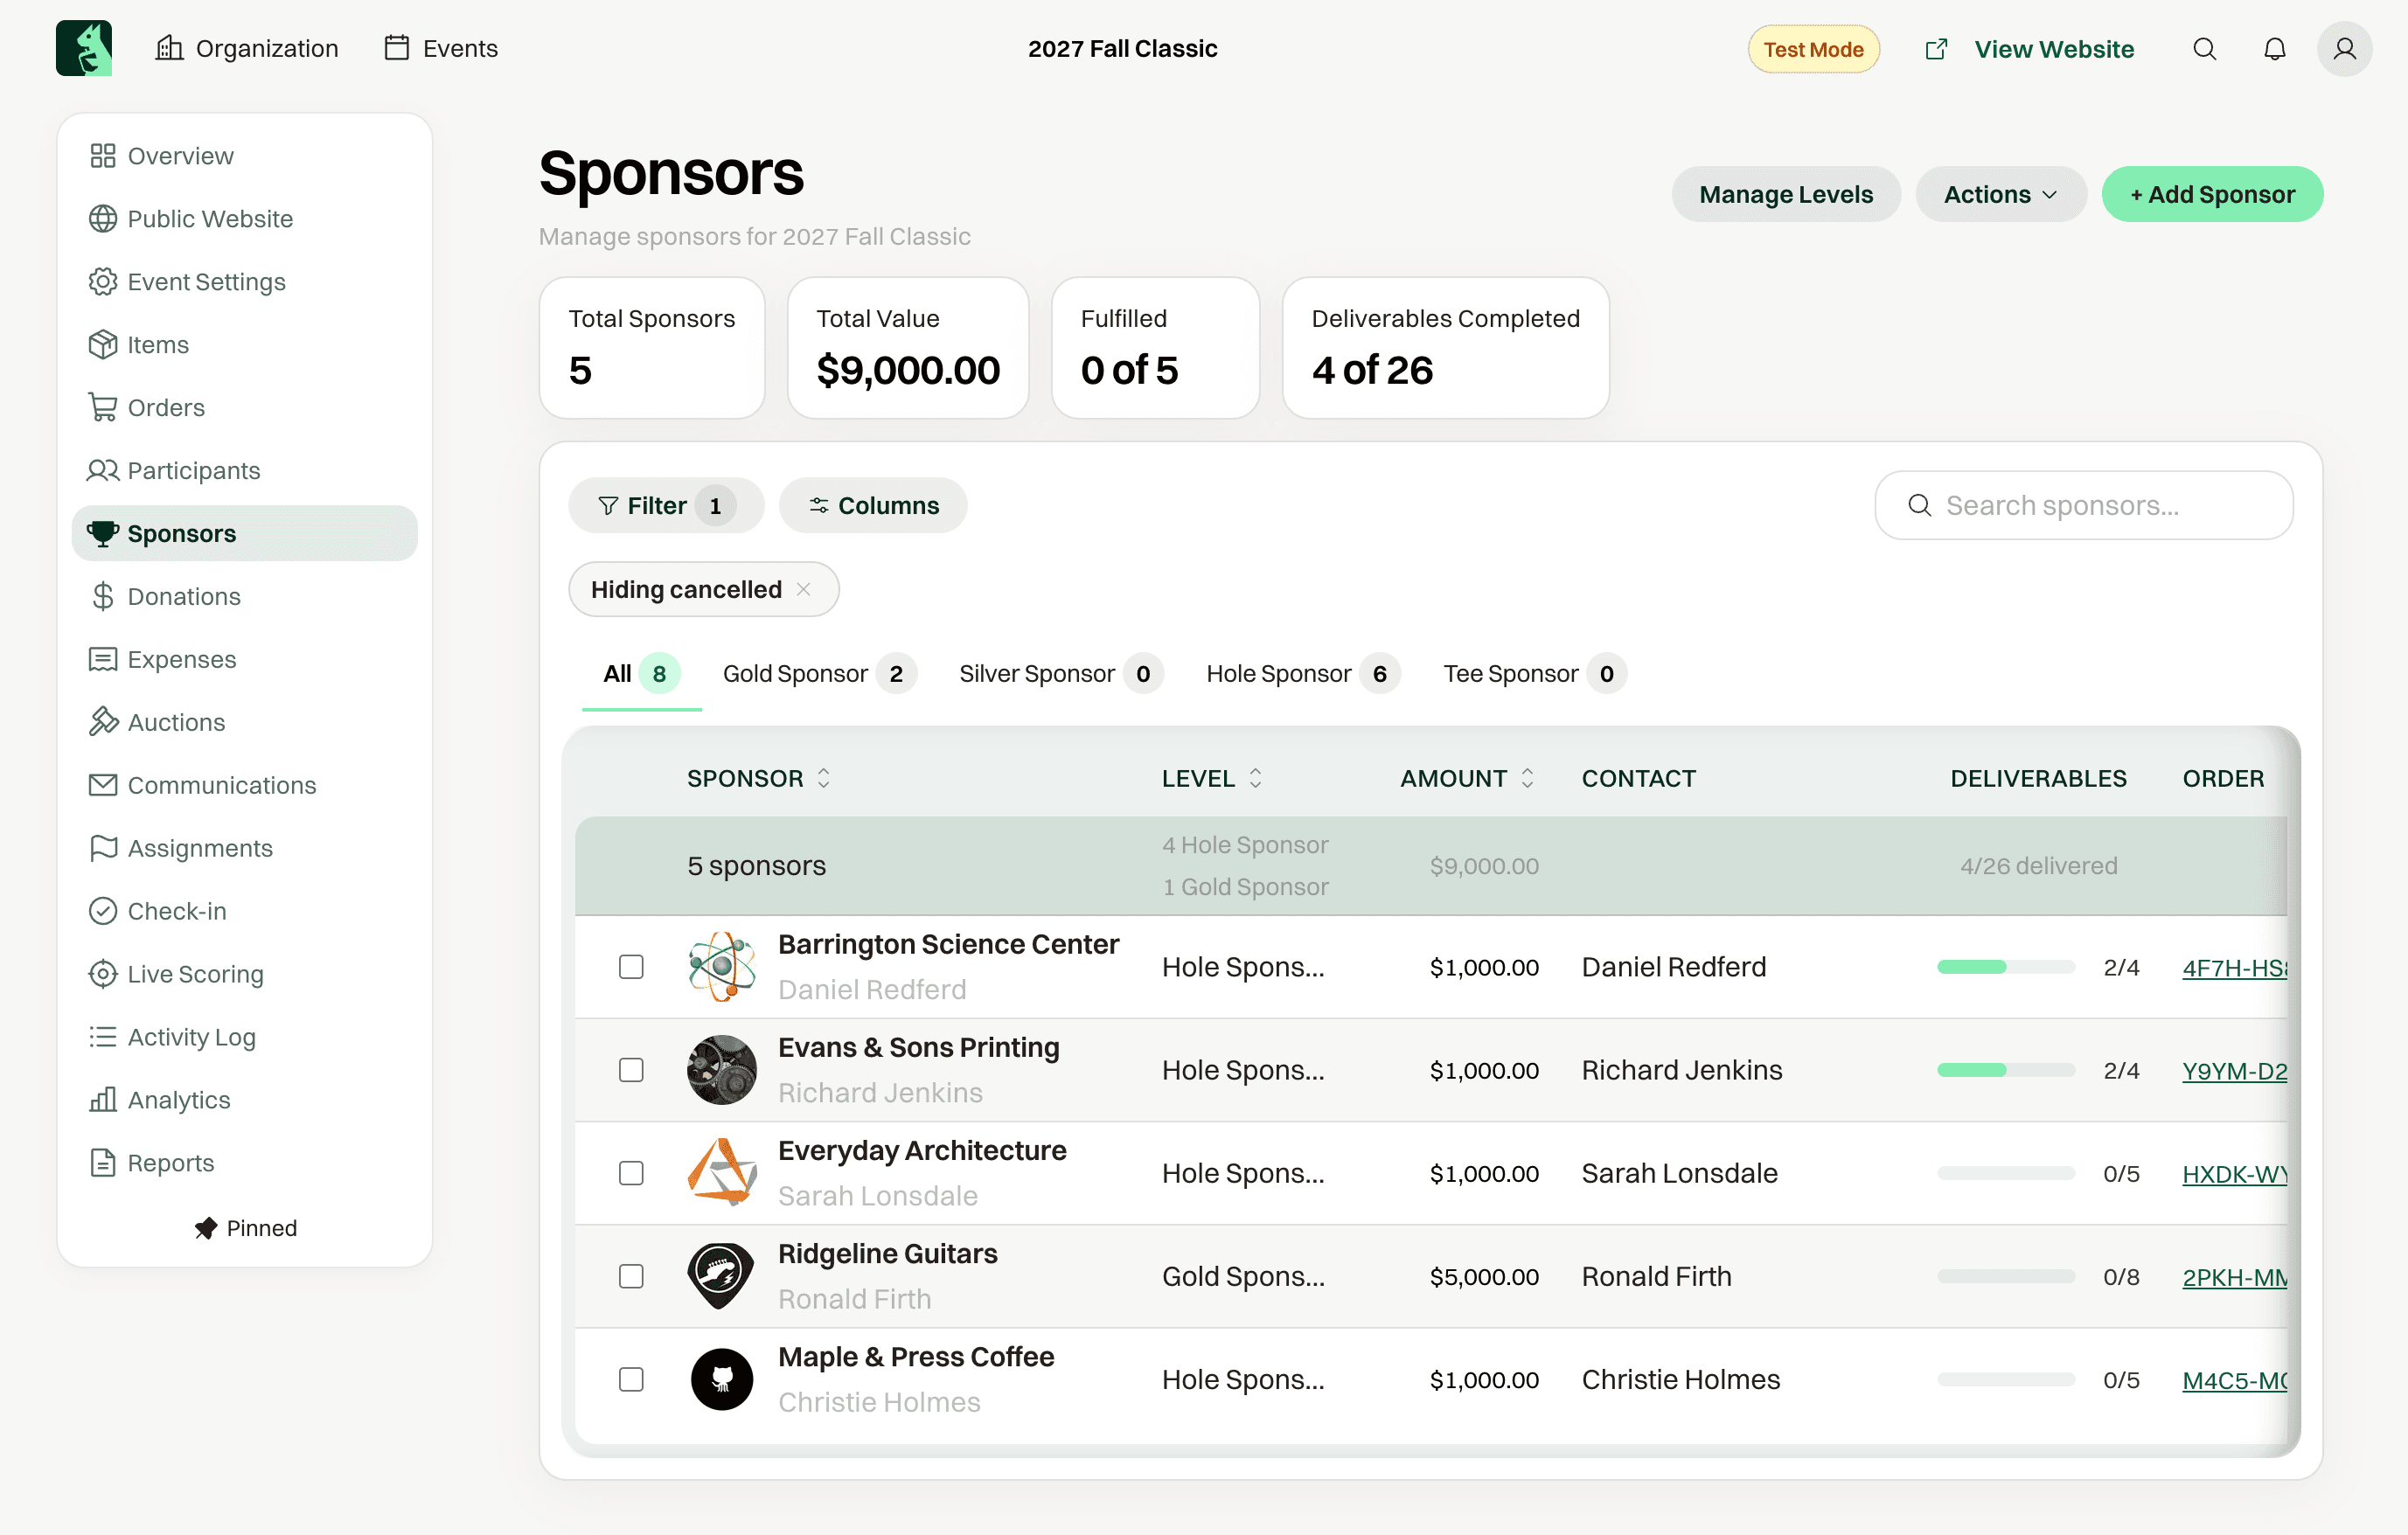Screen dimensions: 2408x1535
Task: Focus the Search sponsors field
Action: 2084,506
